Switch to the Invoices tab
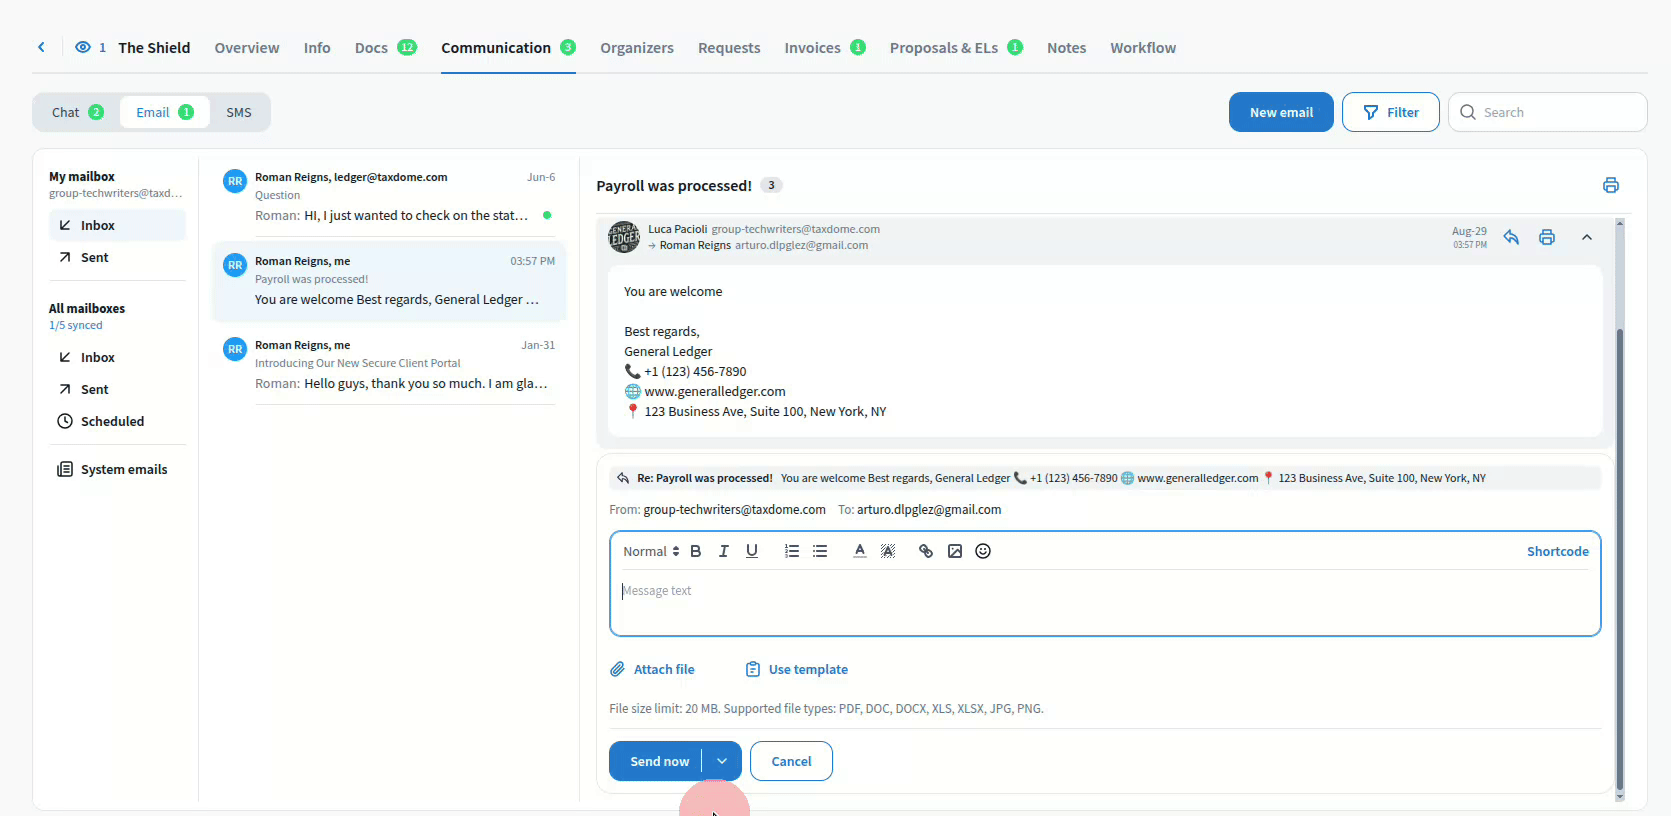Viewport: 1671px width, 816px height. point(812,48)
